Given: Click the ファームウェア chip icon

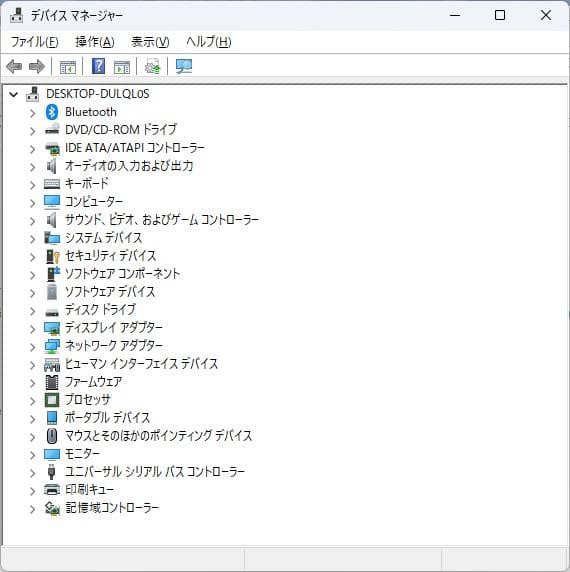Looking at the screenshot, I should tap(52, 382).
